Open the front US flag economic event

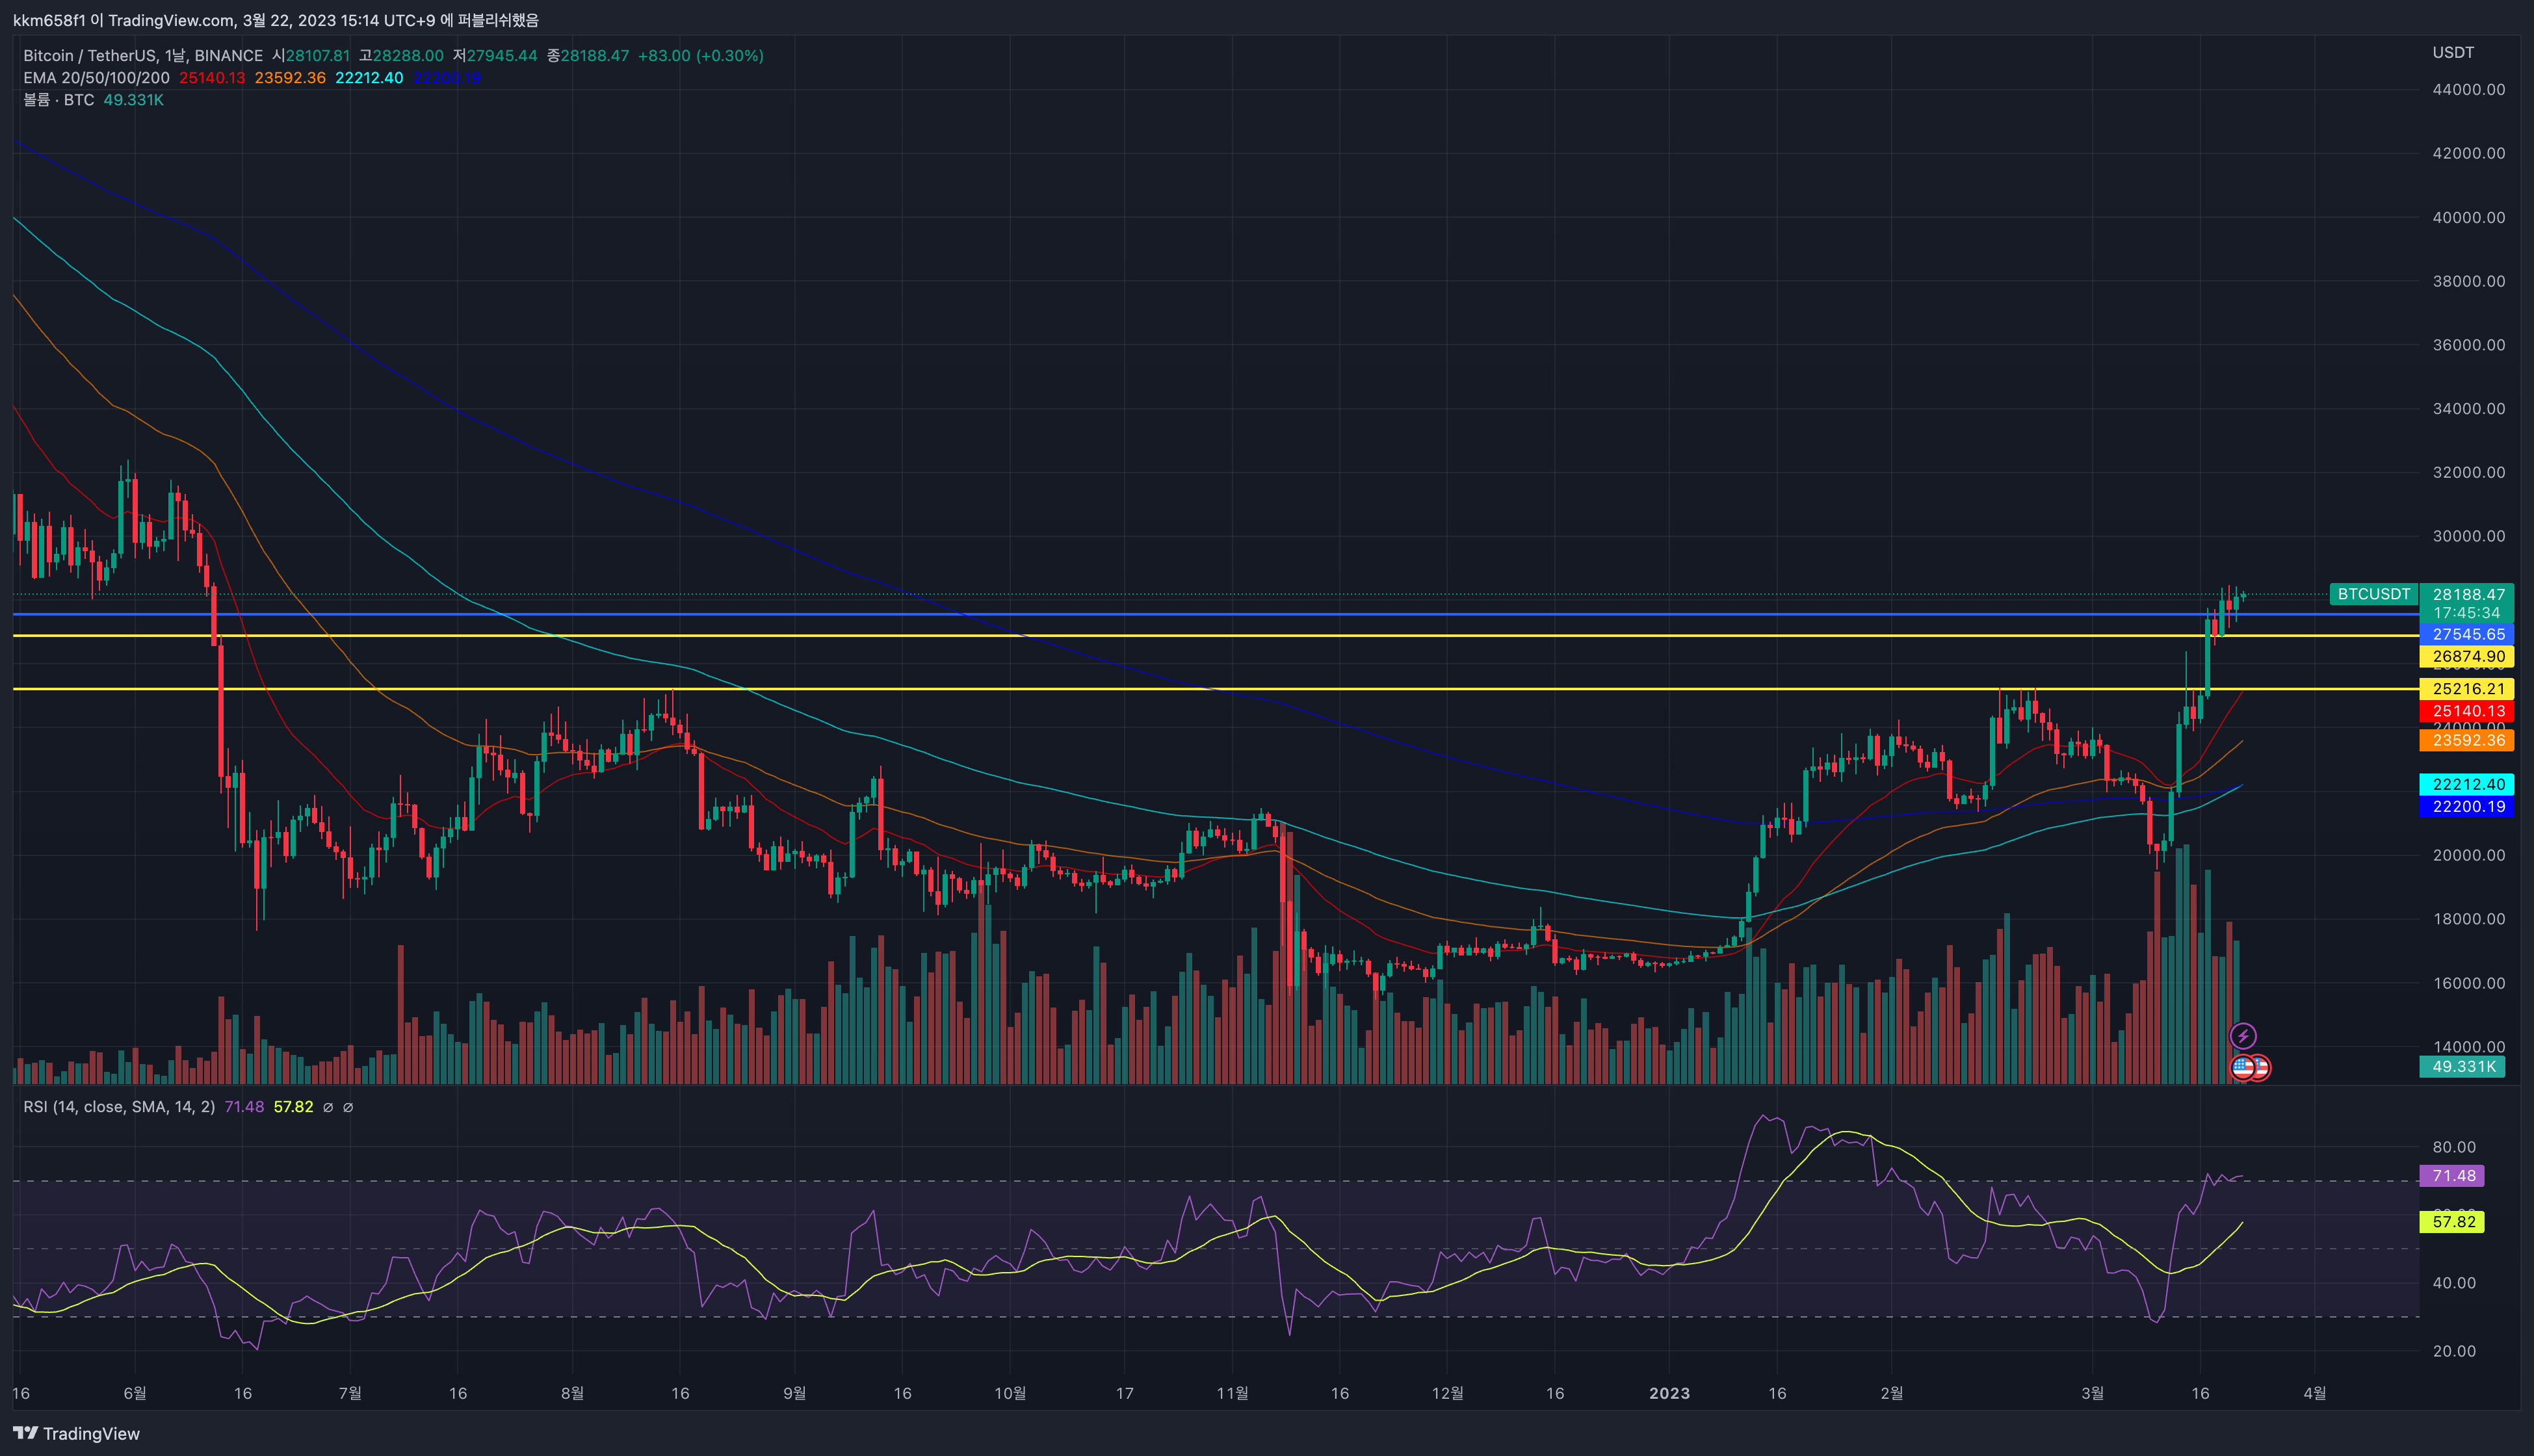pyautogui.click(x=2243, y=1067)
